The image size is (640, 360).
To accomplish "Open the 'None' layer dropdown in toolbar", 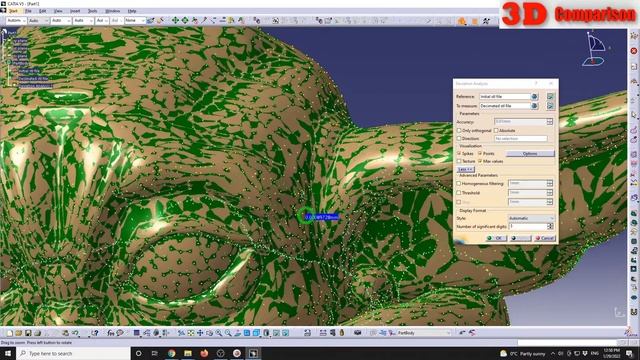I will [x=135, y=20].
